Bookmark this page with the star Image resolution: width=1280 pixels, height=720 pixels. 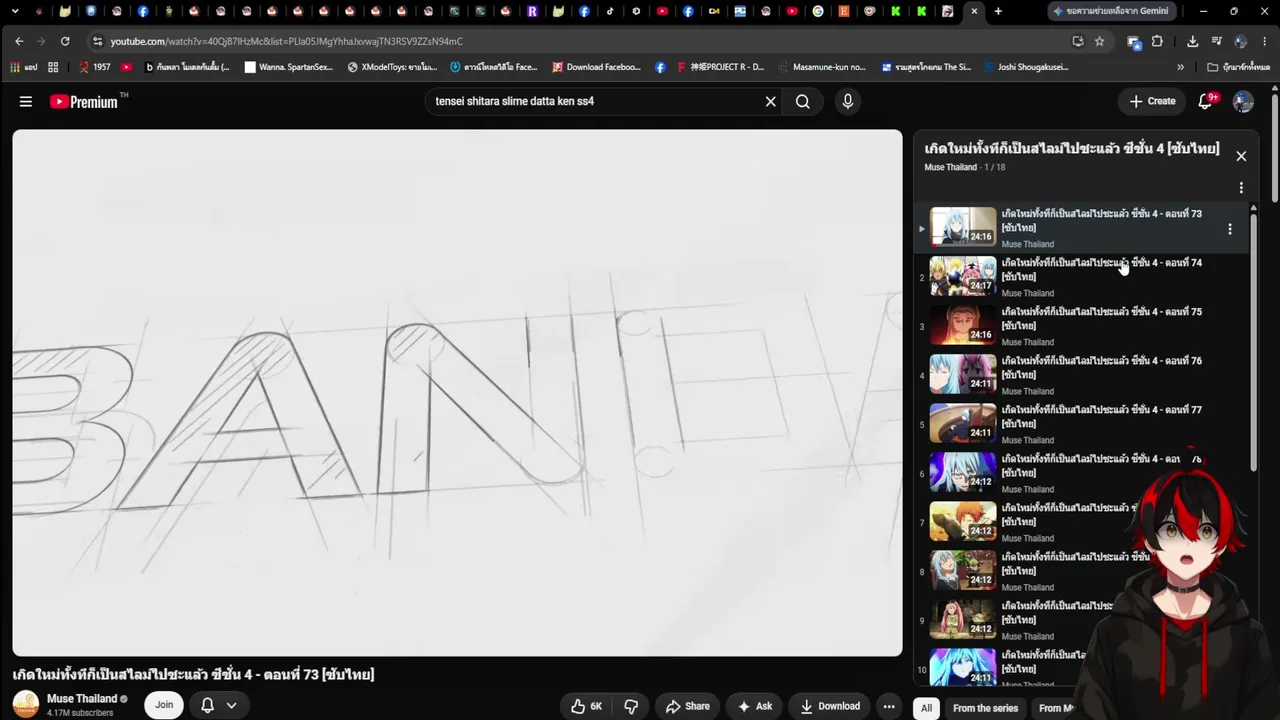(x=1099, y=41)
